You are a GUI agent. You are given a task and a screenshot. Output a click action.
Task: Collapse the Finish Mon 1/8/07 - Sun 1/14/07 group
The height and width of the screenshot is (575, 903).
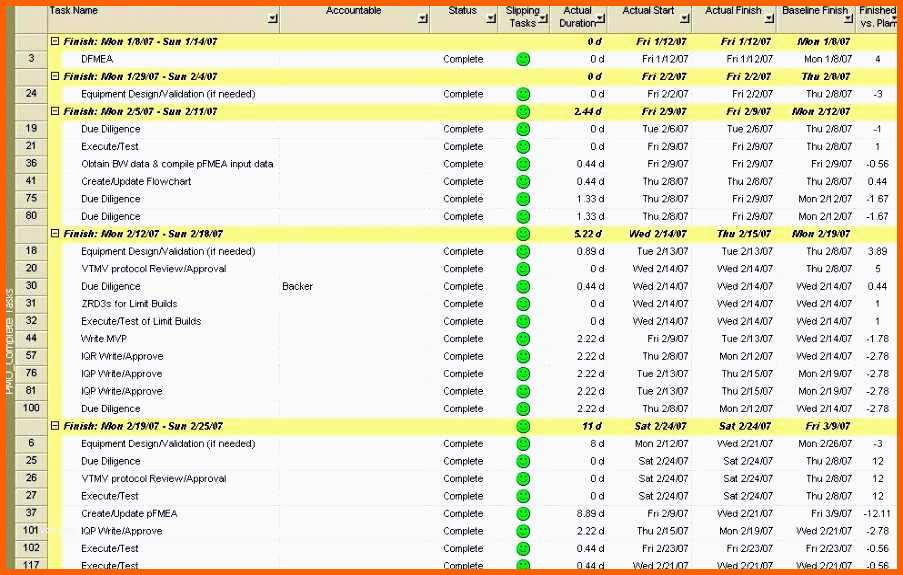[55, 41]
